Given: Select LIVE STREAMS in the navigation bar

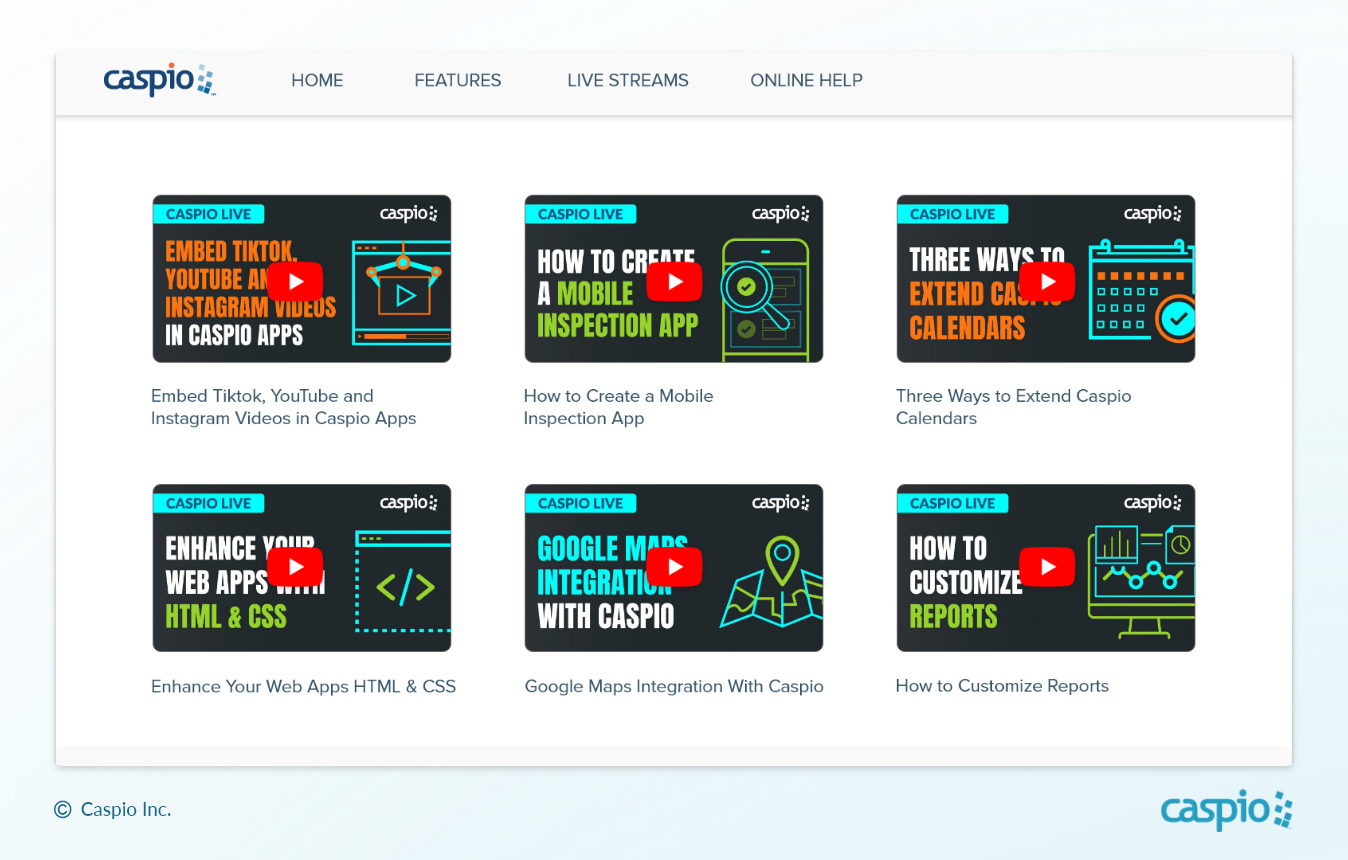Looking at the screenshot, I should tap(628, 80).
